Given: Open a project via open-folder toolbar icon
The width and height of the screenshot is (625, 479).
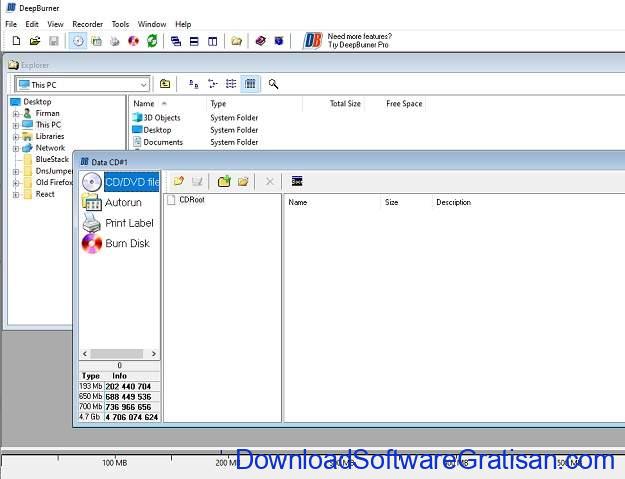Looking at the screenshot, I should (35, 41).
